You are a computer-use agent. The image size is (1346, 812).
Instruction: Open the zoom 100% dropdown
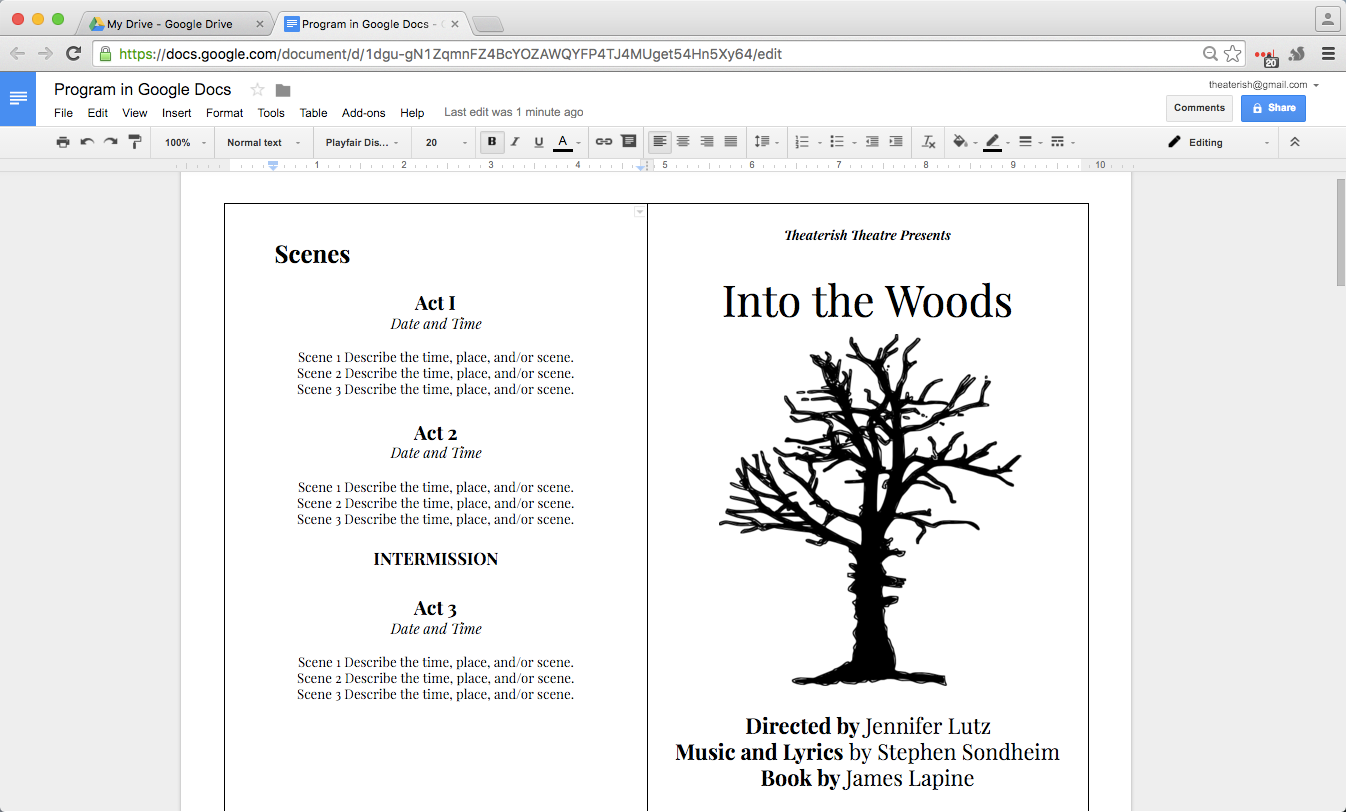coord(185,142)
